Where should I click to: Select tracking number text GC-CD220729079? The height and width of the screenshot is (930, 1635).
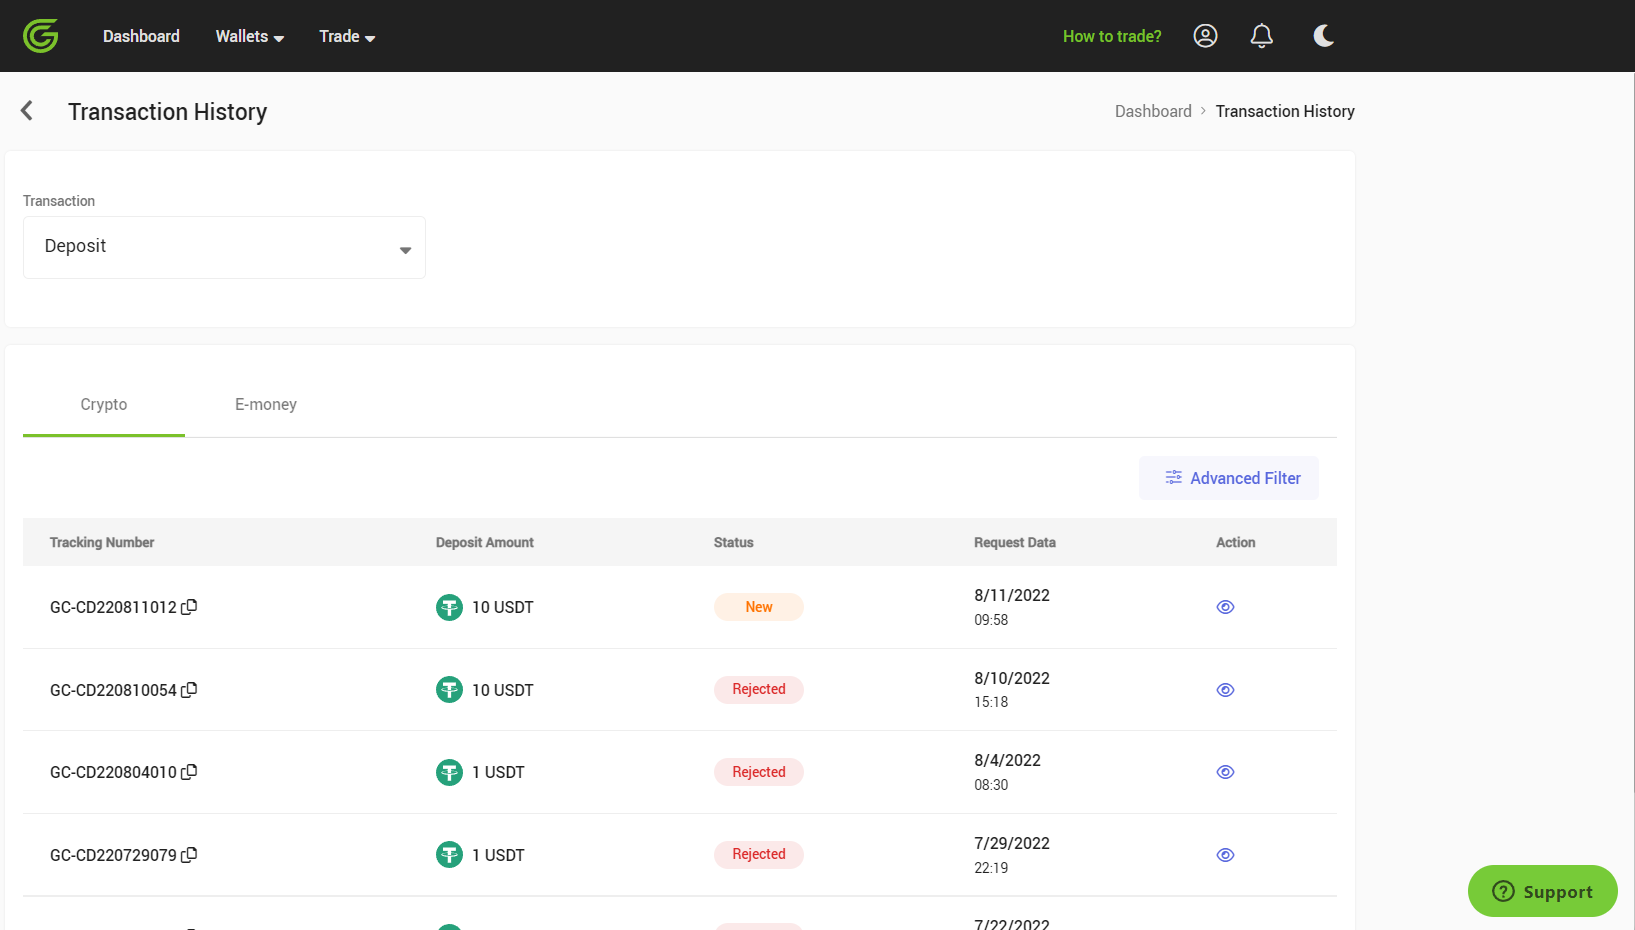[x=113, y=855]
